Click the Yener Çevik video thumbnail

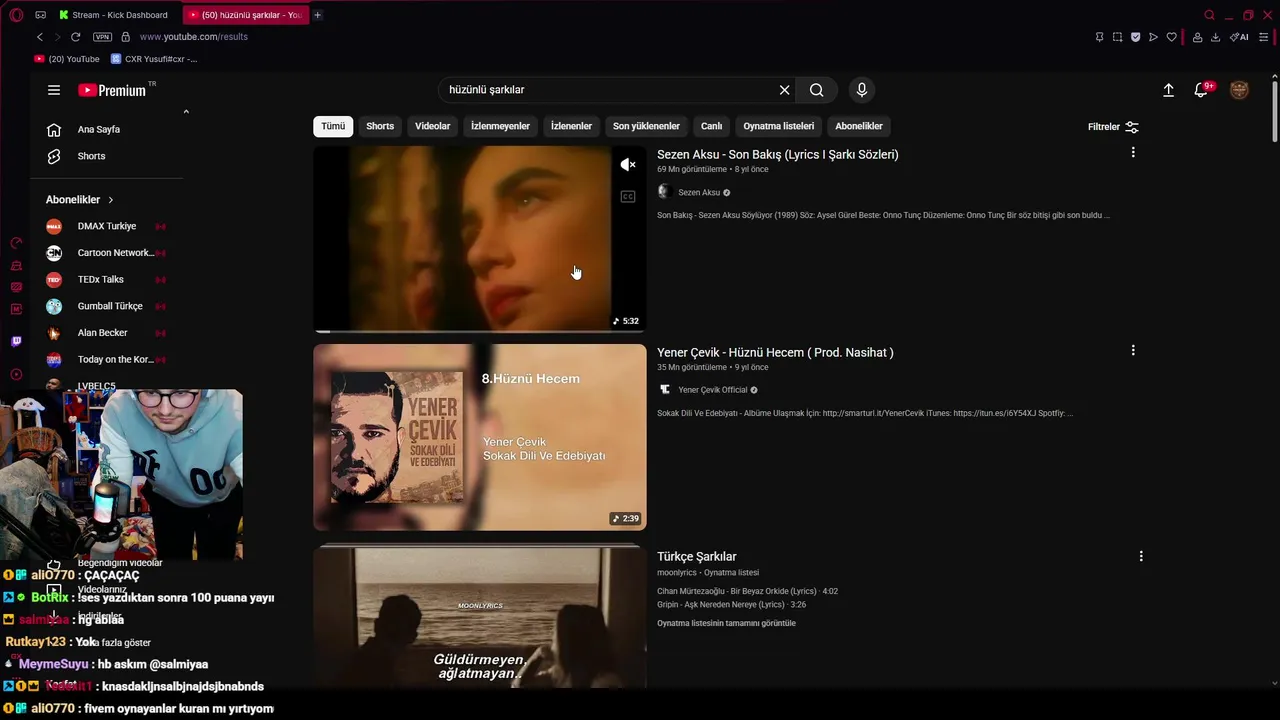pos(480,437)
